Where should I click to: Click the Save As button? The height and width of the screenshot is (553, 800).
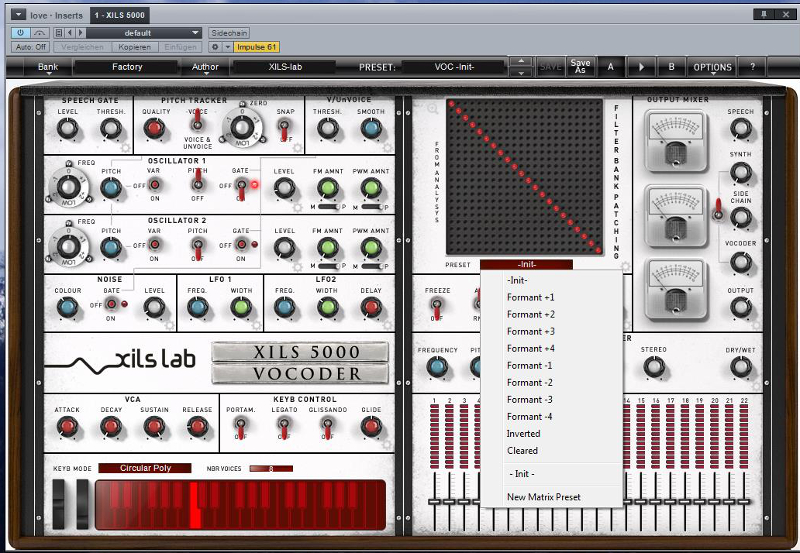click(x=580, y=67)
